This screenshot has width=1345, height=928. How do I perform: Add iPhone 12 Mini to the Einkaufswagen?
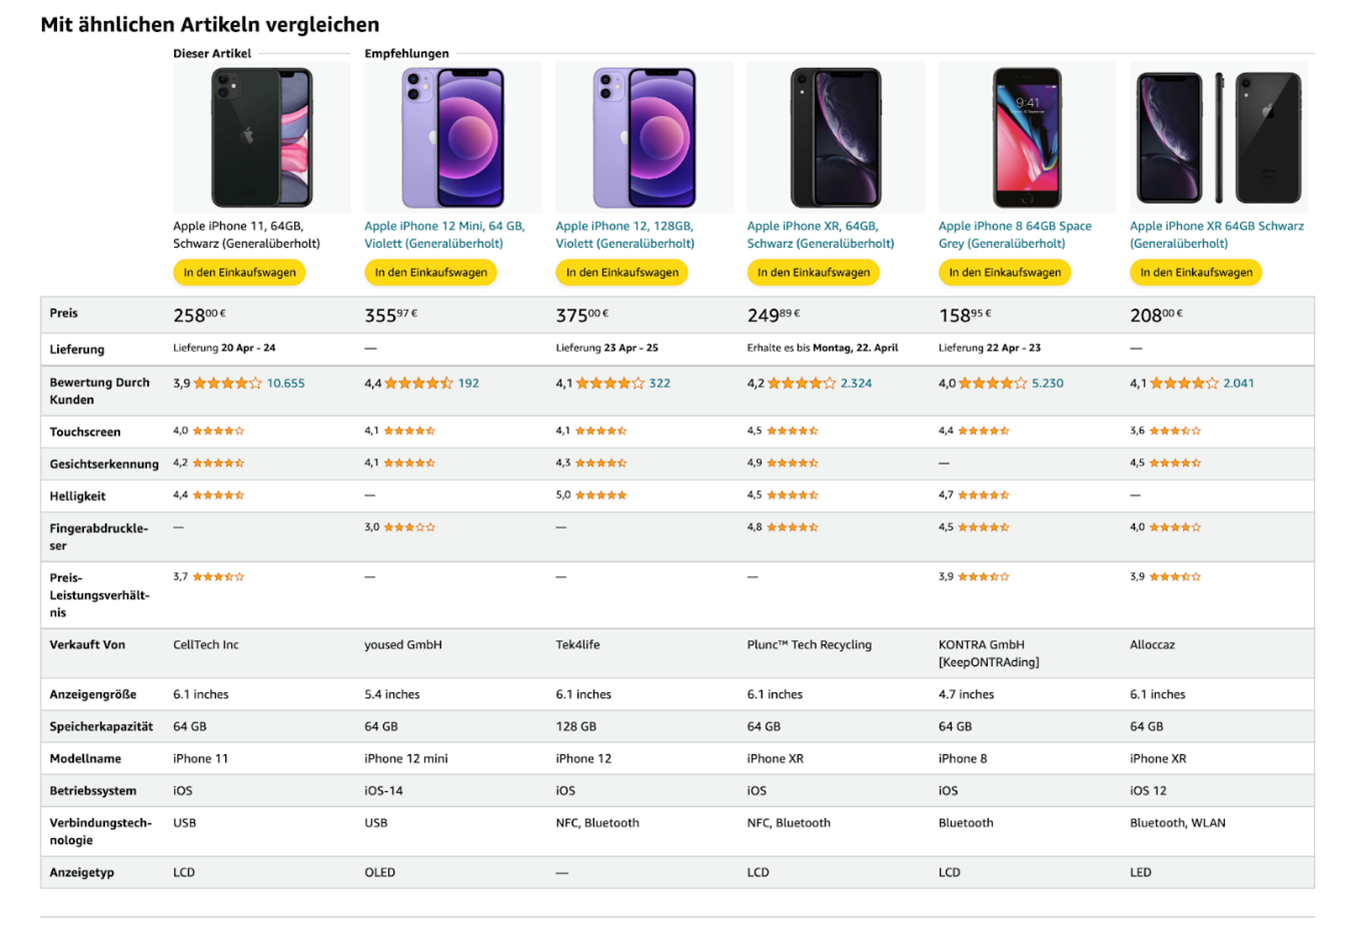(431, 272)
